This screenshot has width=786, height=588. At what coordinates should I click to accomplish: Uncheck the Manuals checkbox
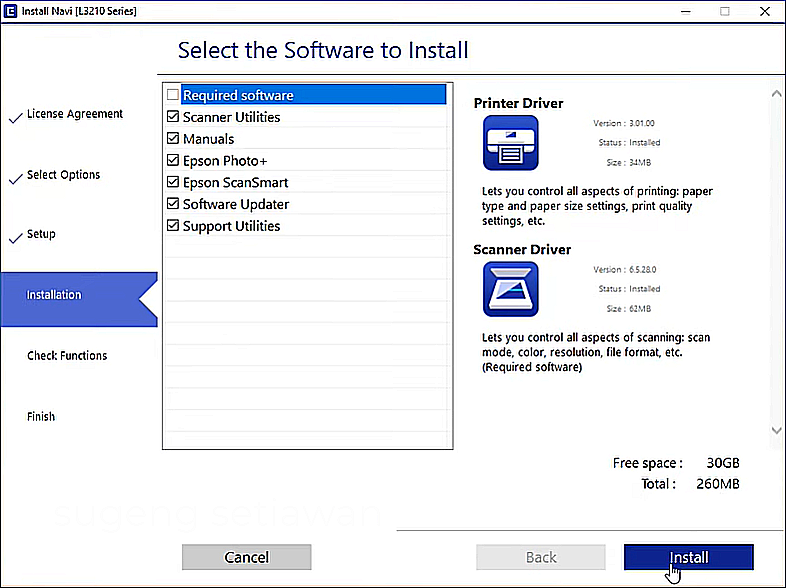(x=173, y=139)
